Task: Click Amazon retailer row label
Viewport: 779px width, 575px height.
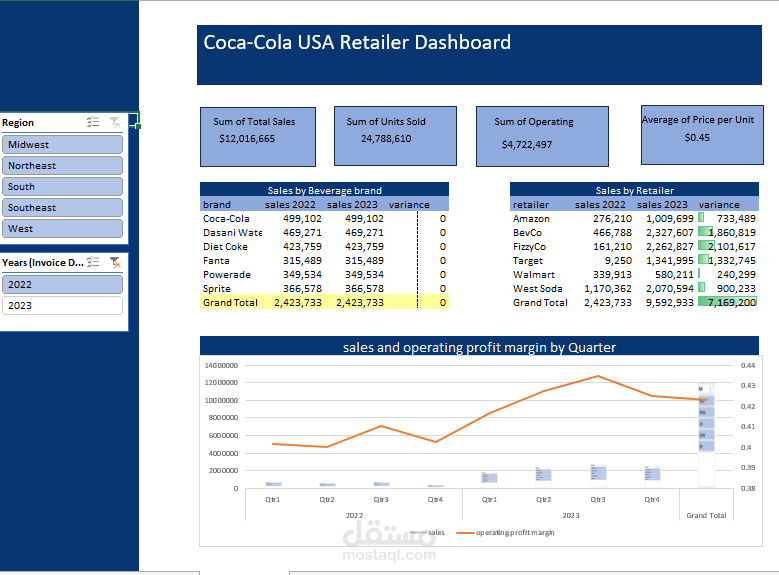Action: tap(531, 219)
